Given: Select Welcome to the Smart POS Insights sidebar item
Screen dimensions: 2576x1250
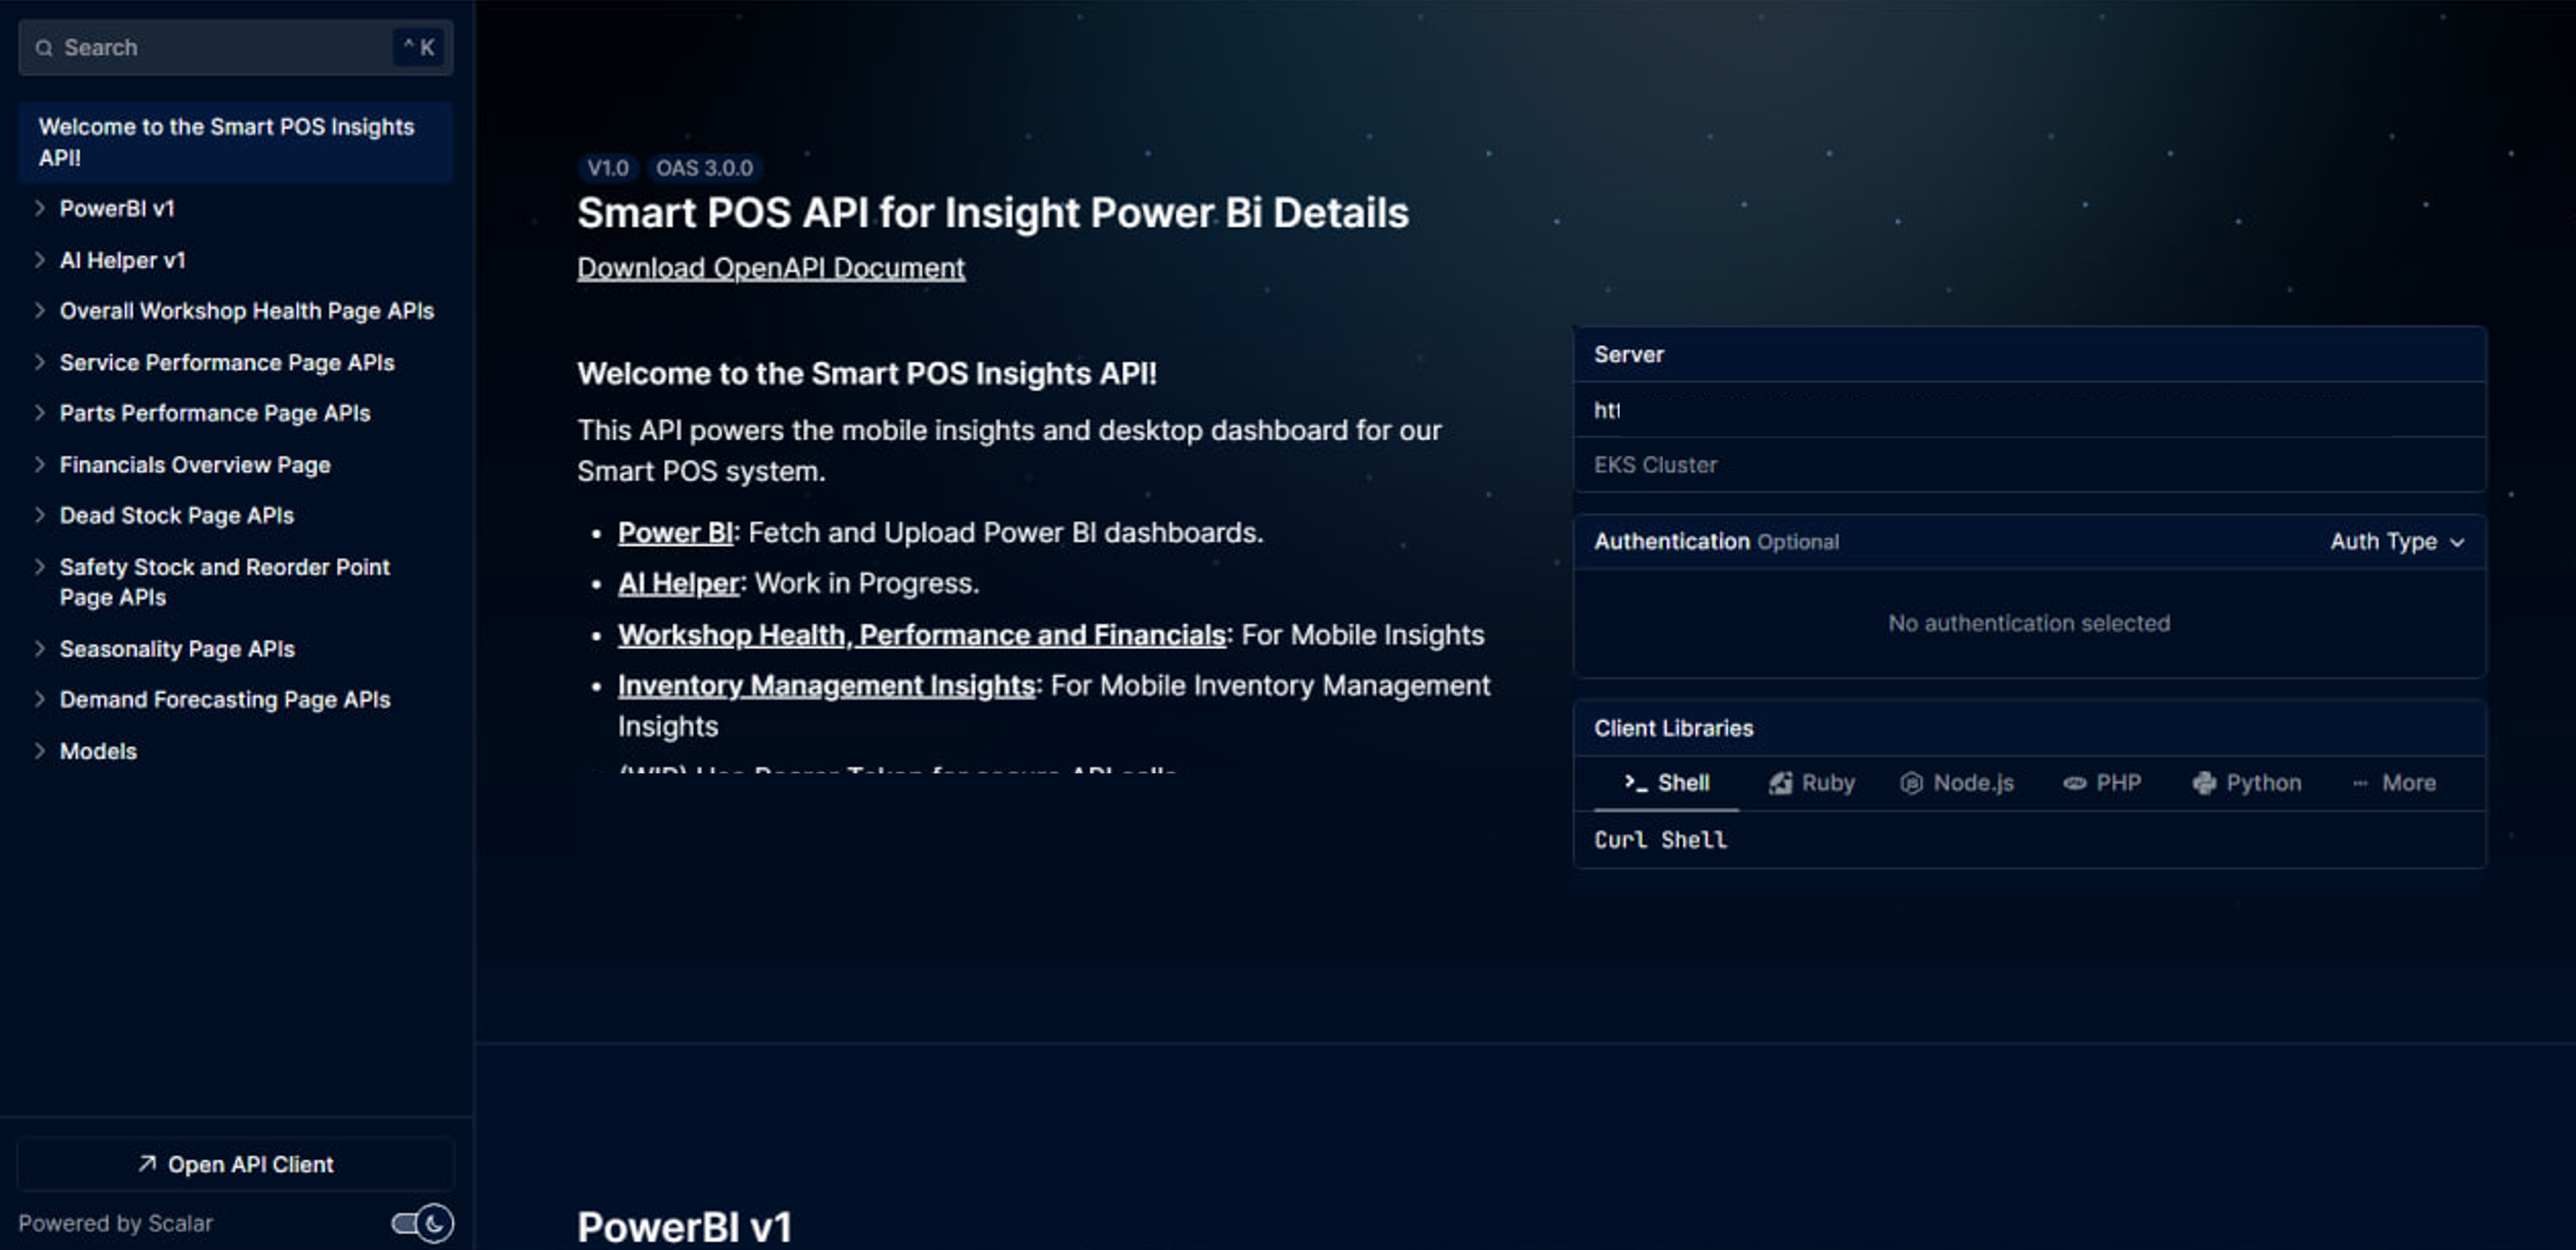Looking at the screenshot, I should [x=226, y=142].
